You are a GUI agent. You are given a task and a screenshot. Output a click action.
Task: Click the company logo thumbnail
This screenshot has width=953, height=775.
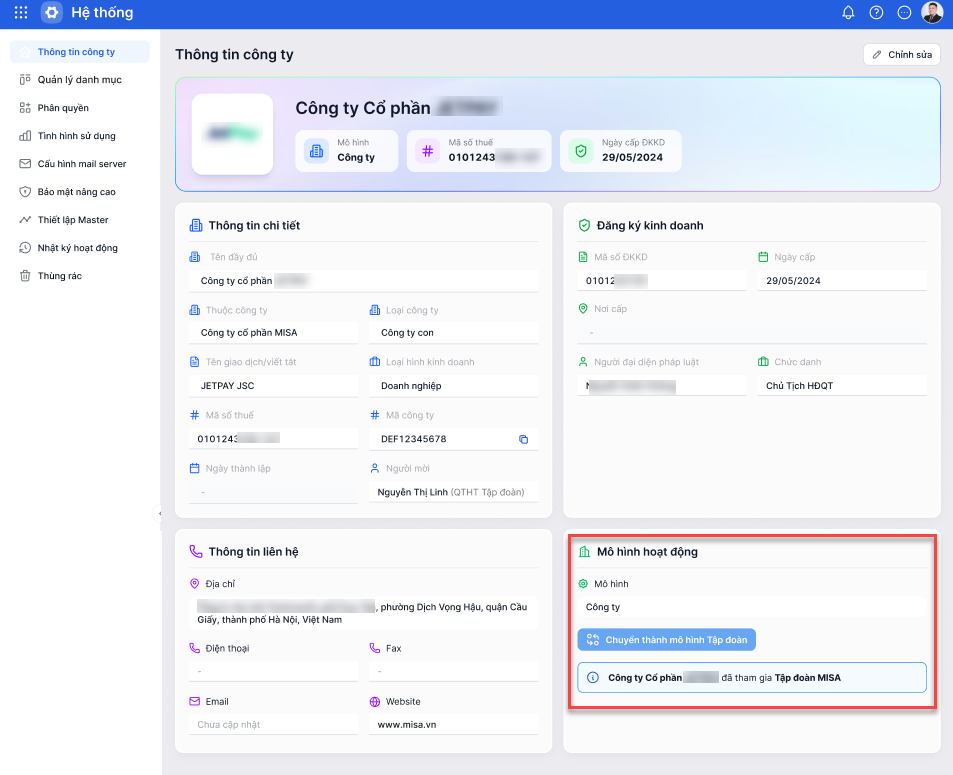click(232, 134)
